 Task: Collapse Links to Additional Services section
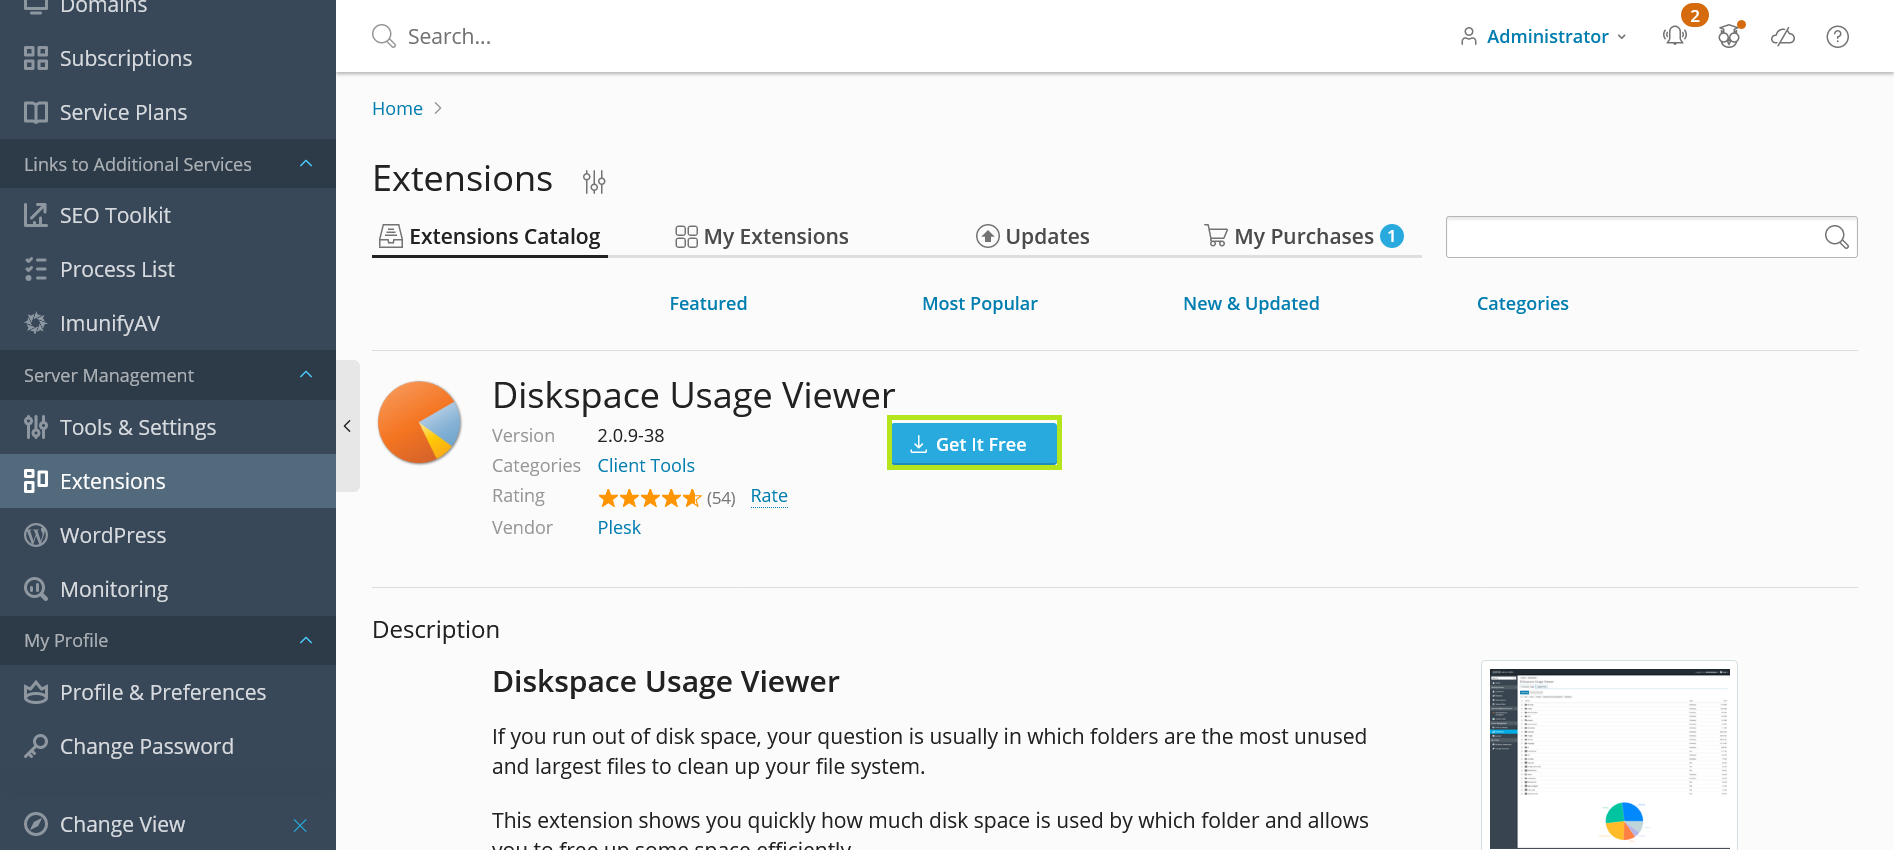click(x=306, y=164)
